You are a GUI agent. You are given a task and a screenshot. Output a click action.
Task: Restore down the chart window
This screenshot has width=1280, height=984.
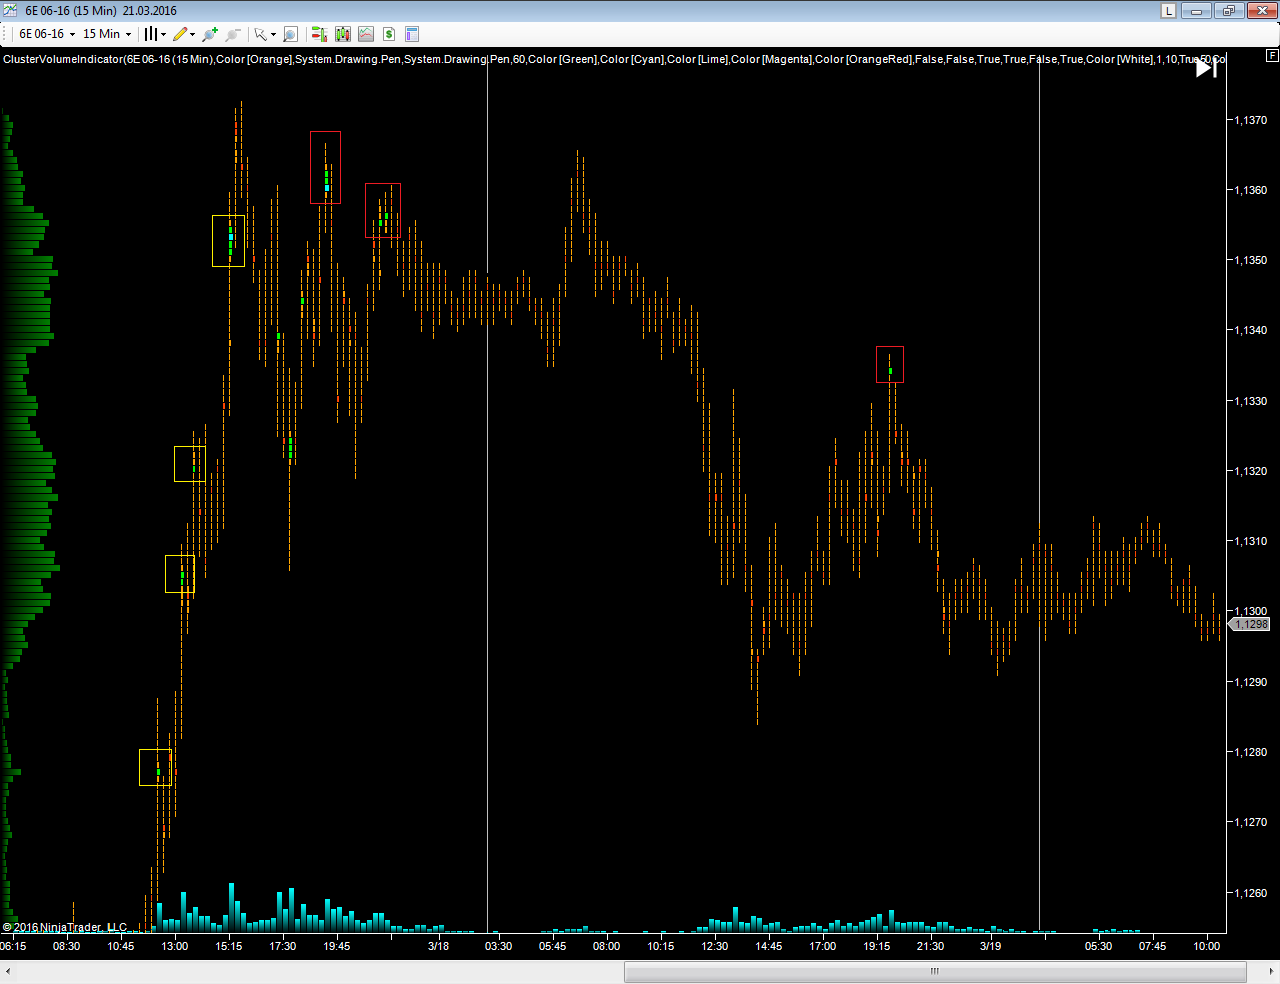[x=1228, y=11]
